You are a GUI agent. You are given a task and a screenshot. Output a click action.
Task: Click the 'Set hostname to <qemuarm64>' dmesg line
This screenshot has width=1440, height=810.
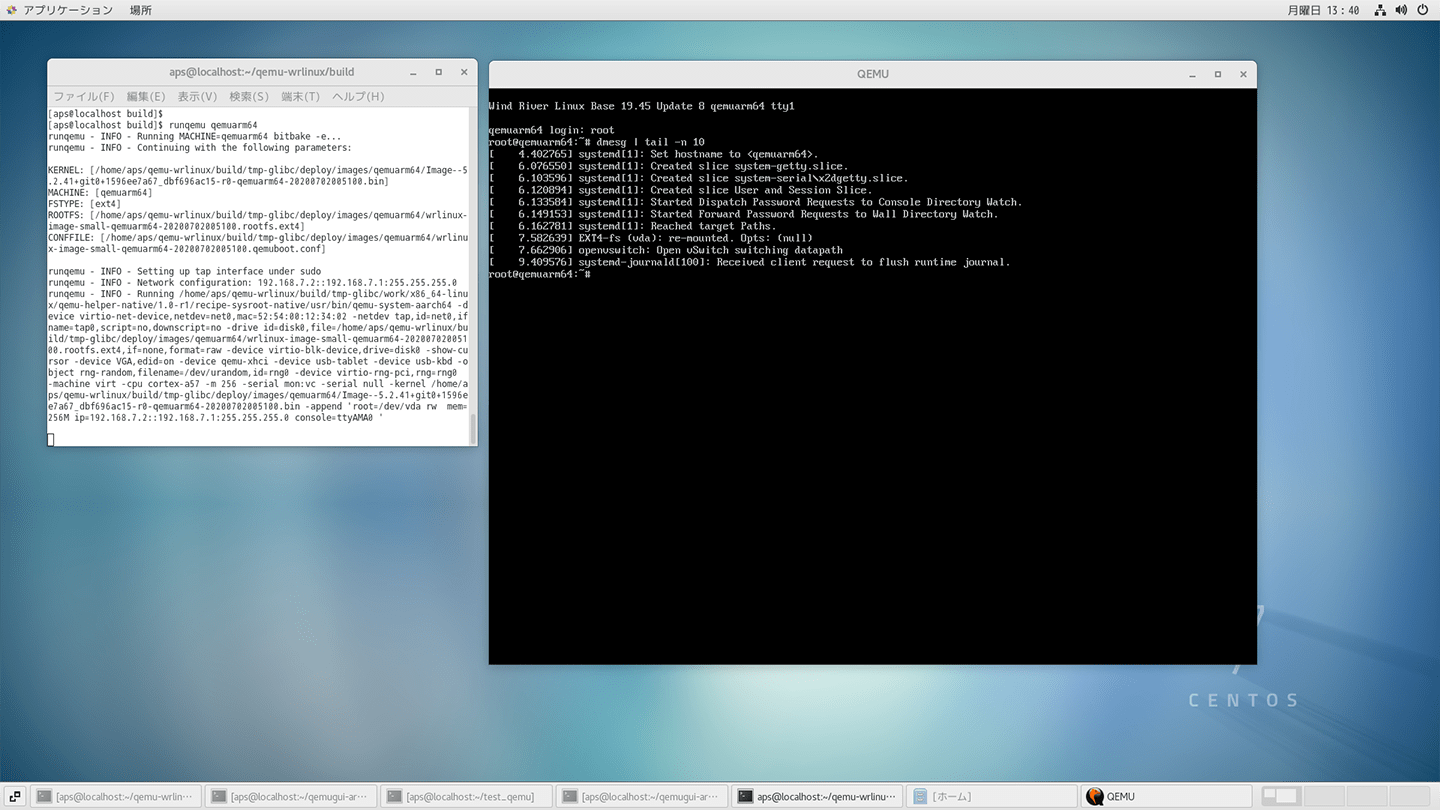click(x=654, y=154)
